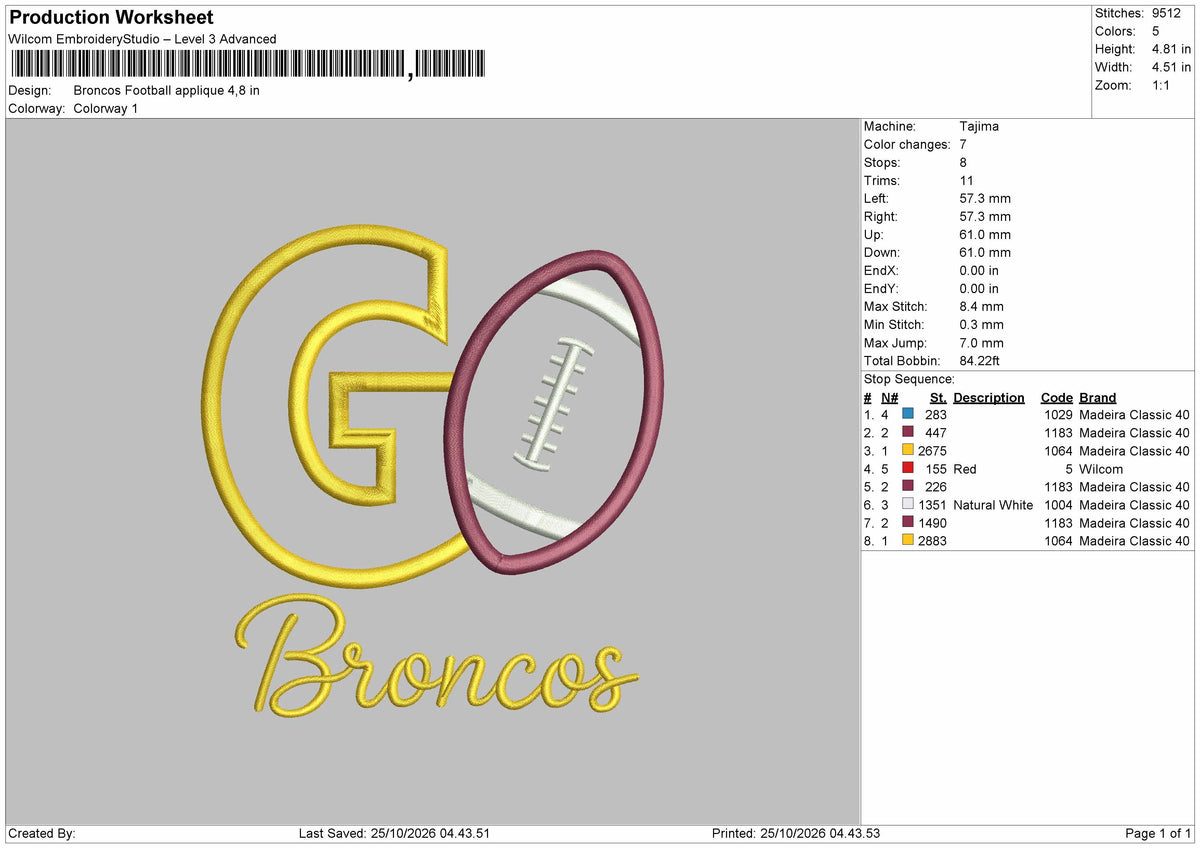This screenshot has width=1200, height=848.
Task: Pick the red swatch labeled Red
Action: [x=908, y=469]
